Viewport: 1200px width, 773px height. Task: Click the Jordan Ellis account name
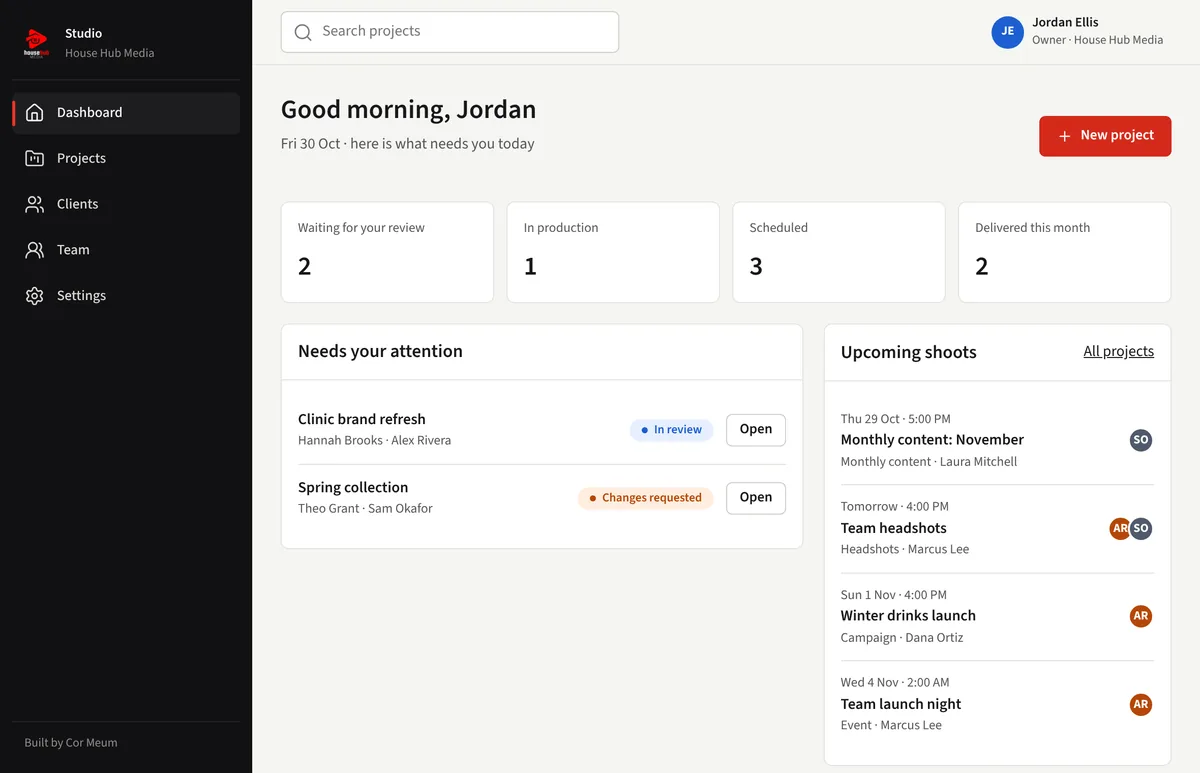pyautogui.click(x=1066, y=22)
